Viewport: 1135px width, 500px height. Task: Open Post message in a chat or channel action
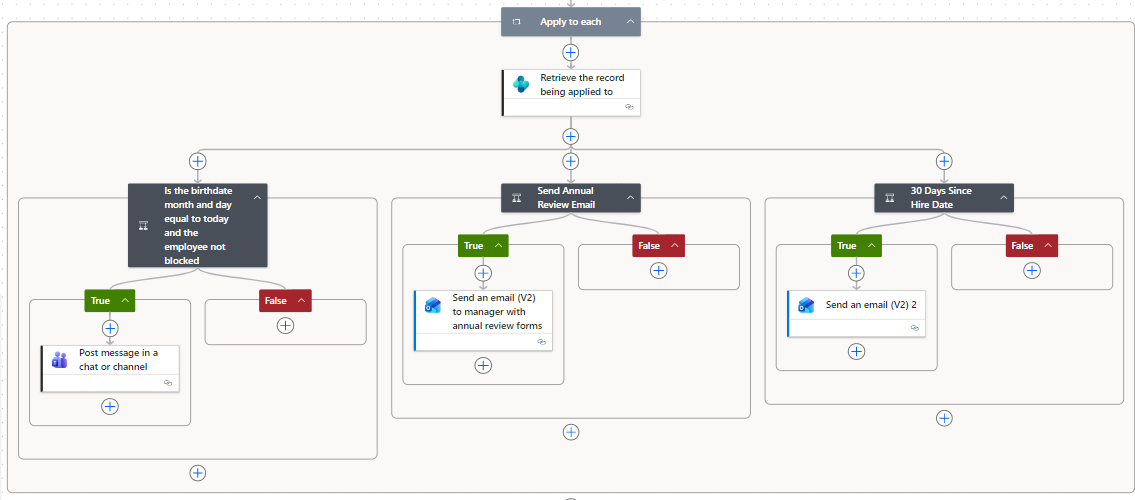110,368
